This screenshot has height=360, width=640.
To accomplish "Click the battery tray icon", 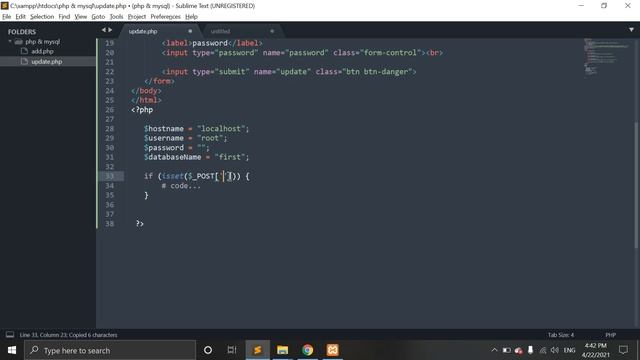I will [507, 350].
